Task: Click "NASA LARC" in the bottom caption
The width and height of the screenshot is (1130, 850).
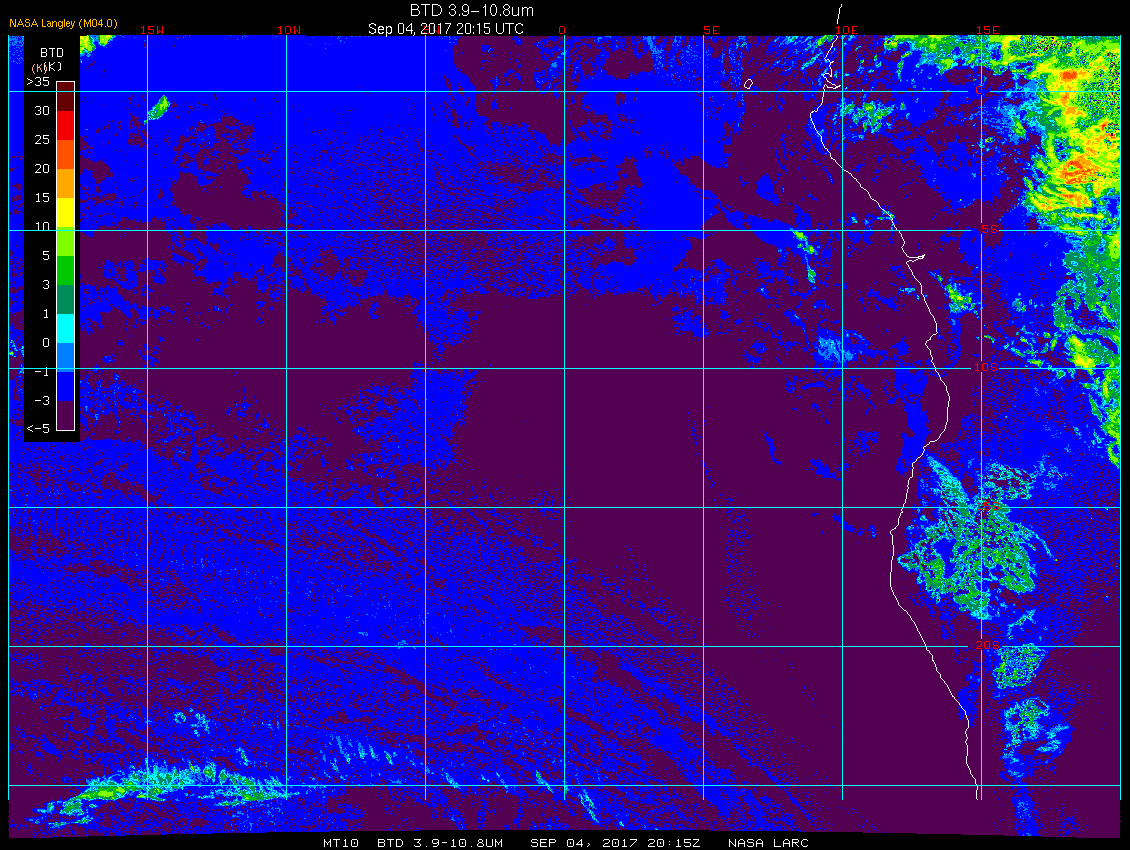Action: click(x=768, y=843)
